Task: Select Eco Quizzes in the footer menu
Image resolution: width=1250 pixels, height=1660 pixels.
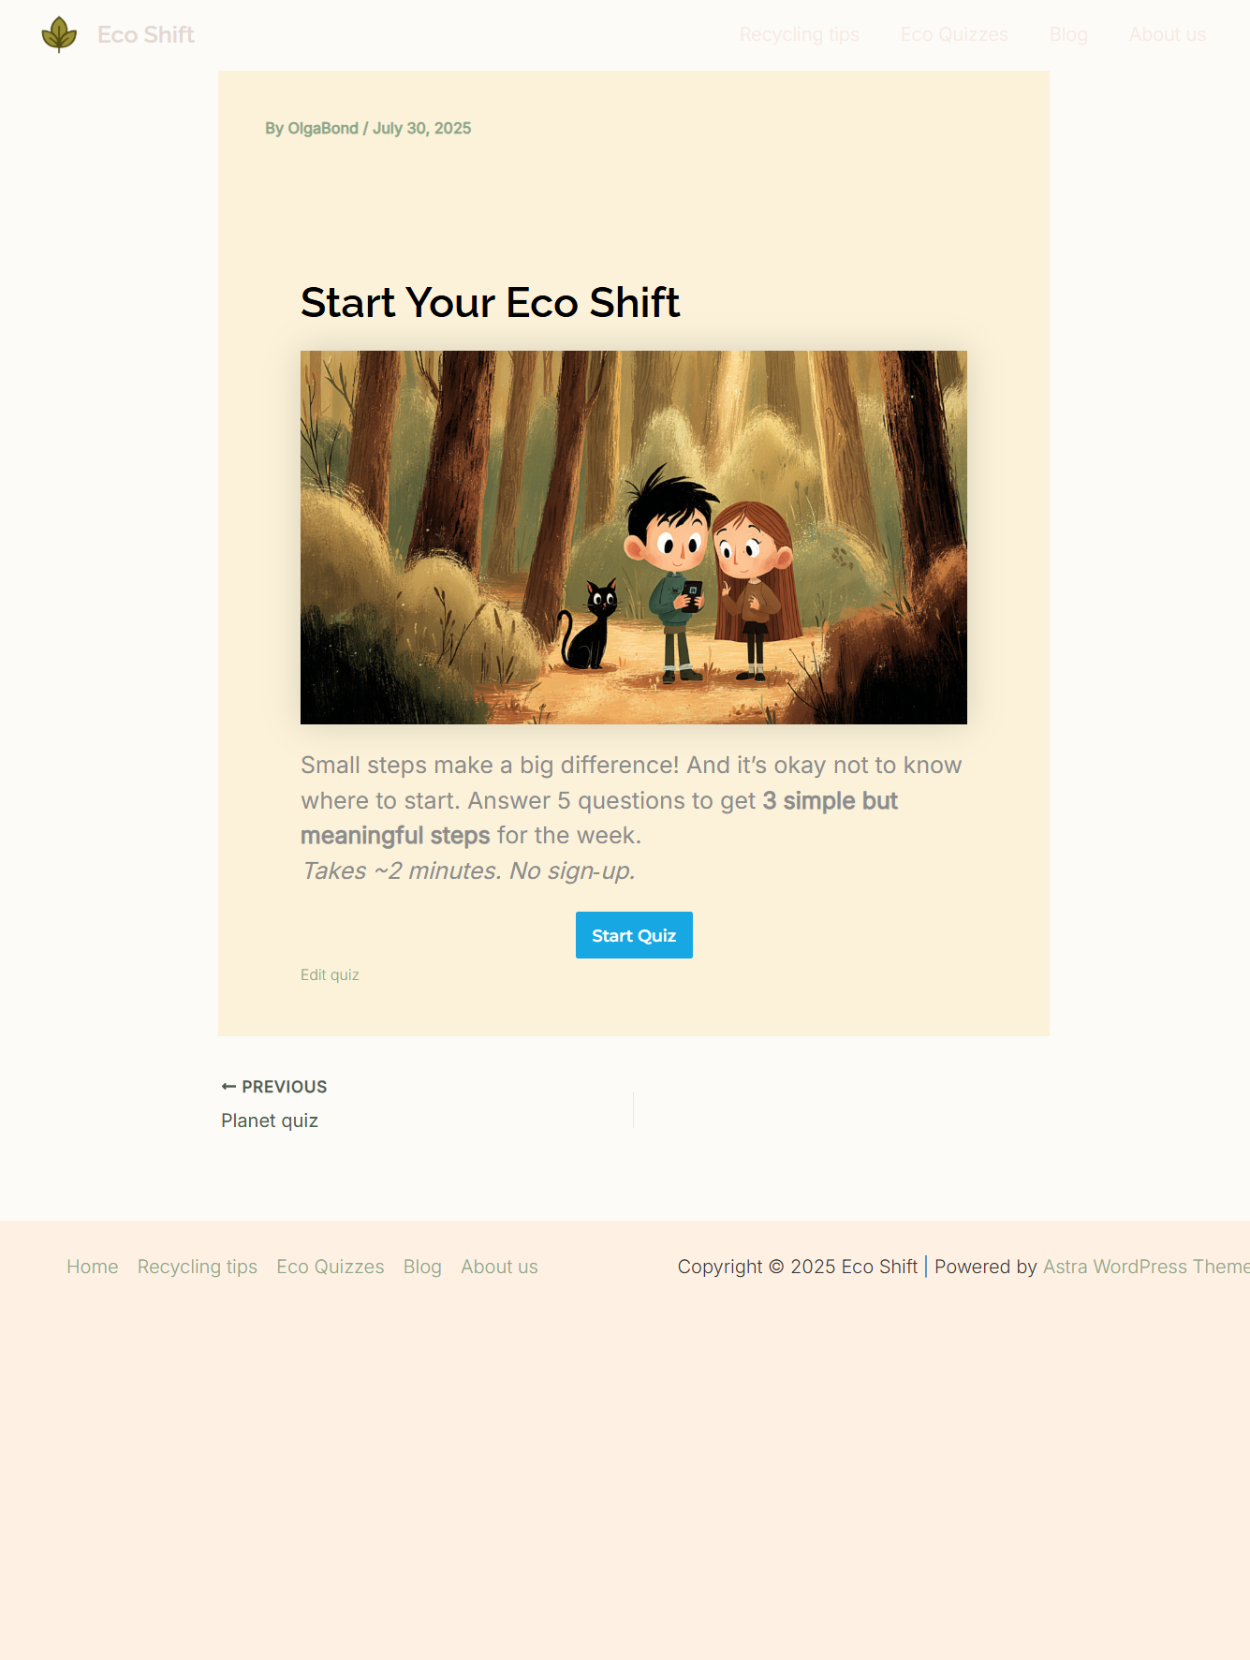Action: click(x=330, y=1267)
